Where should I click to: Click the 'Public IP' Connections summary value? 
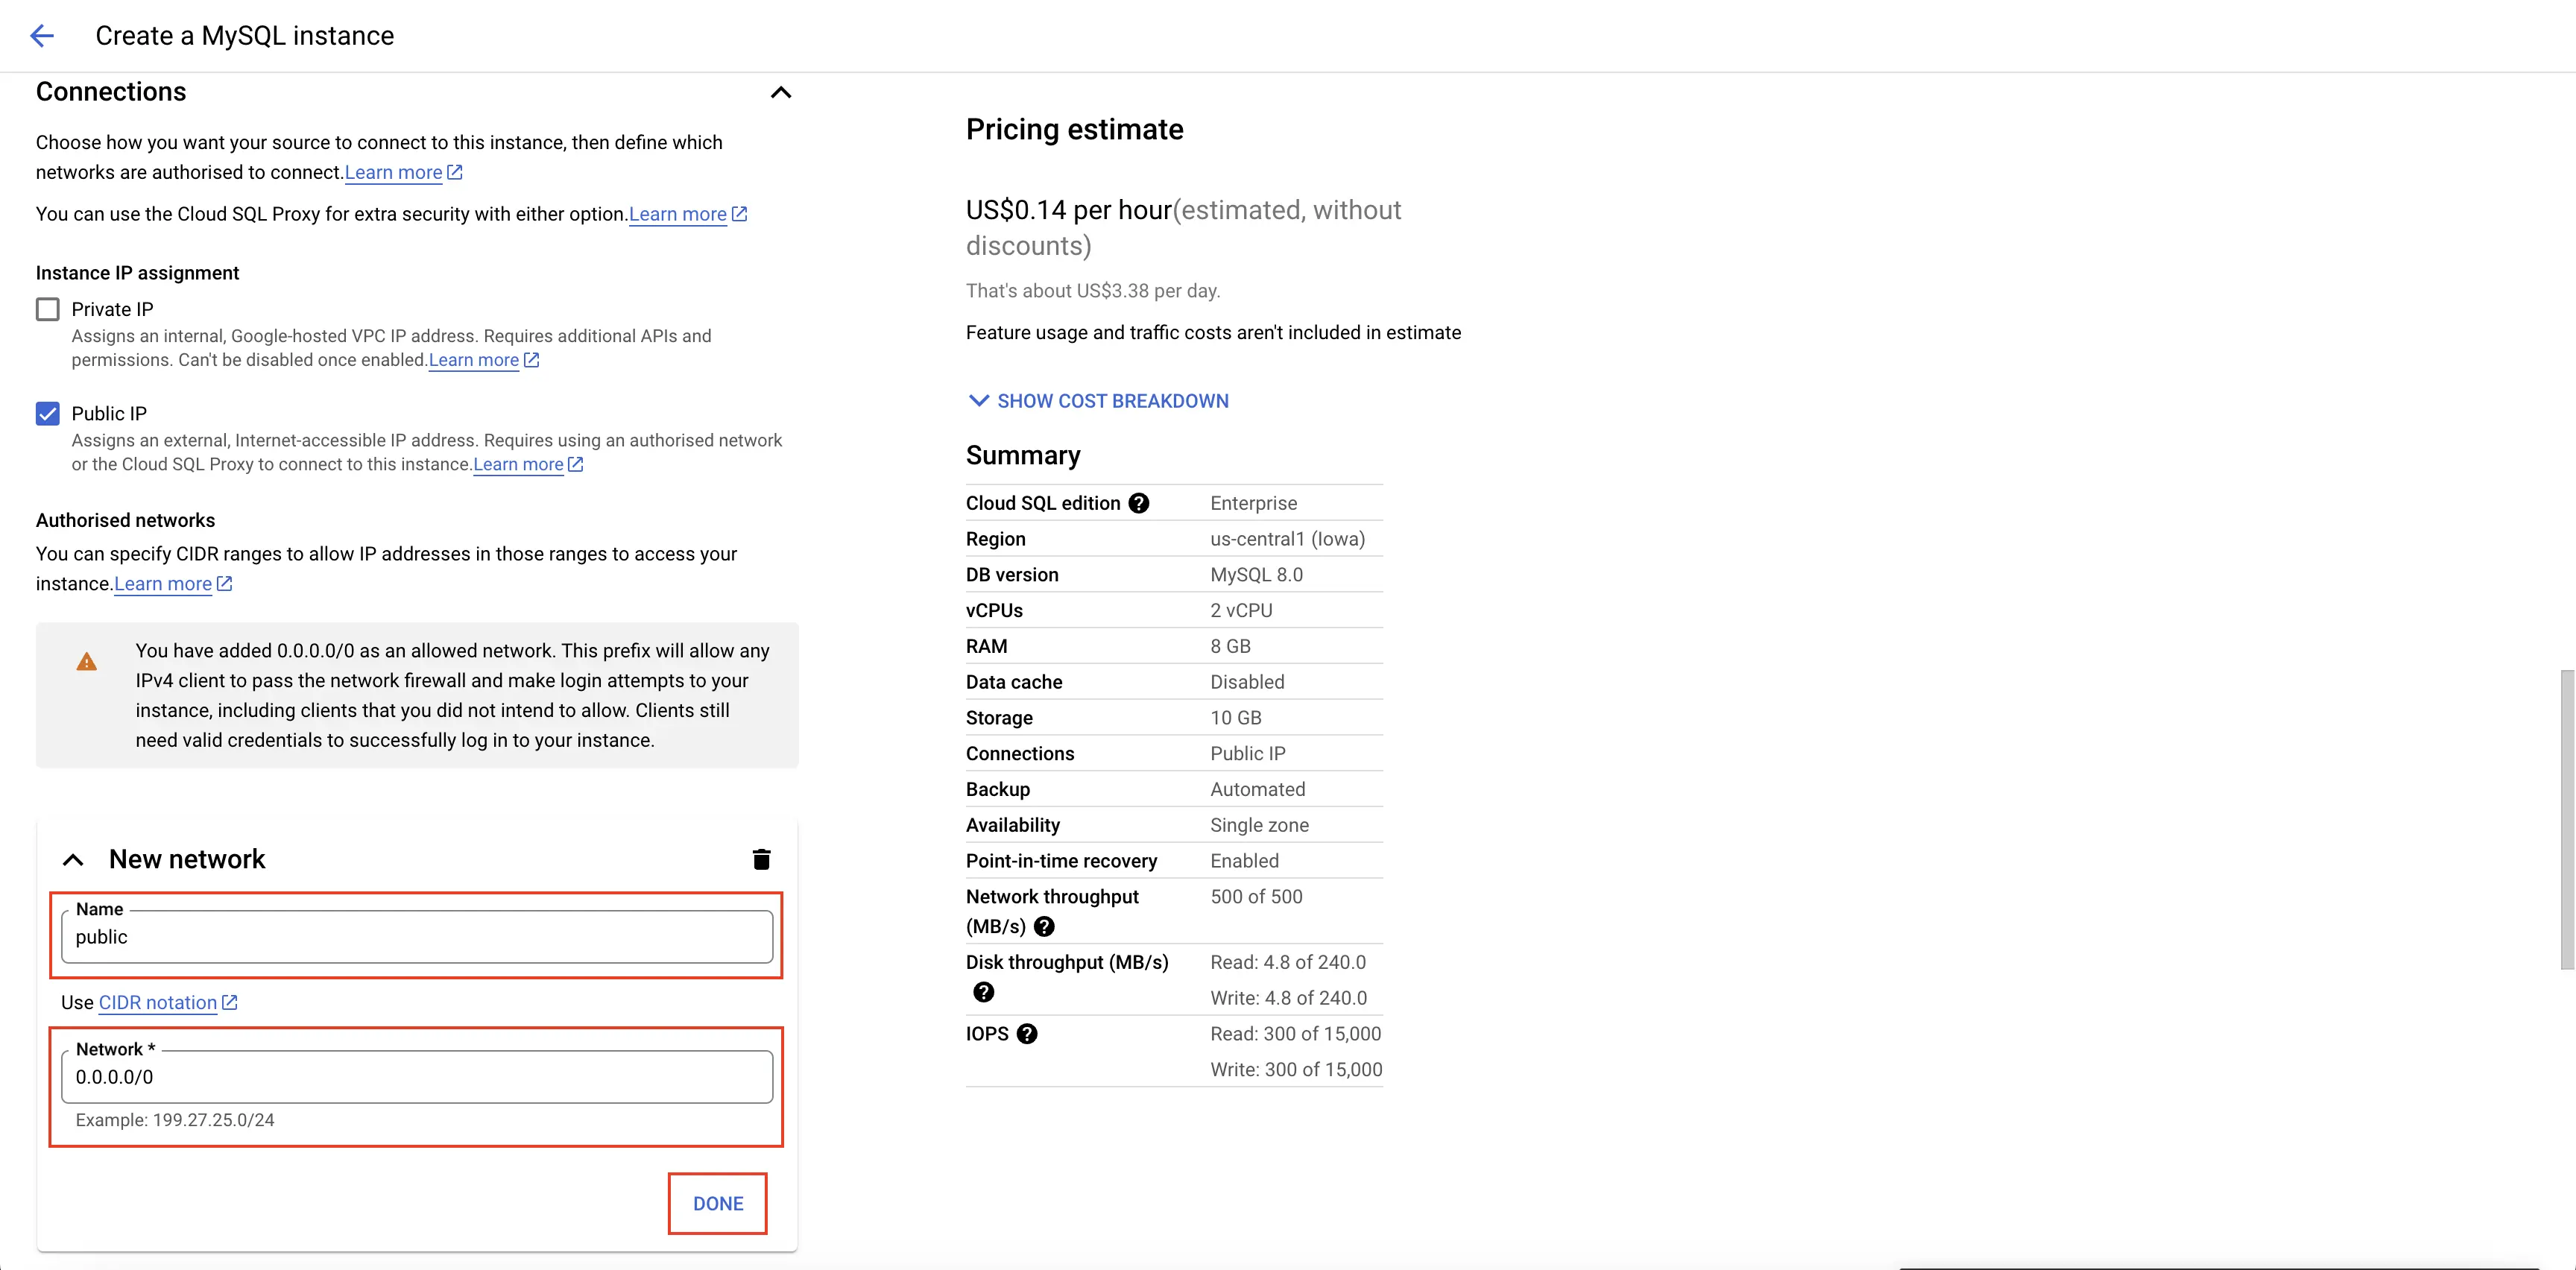[x=1247, y=754]
